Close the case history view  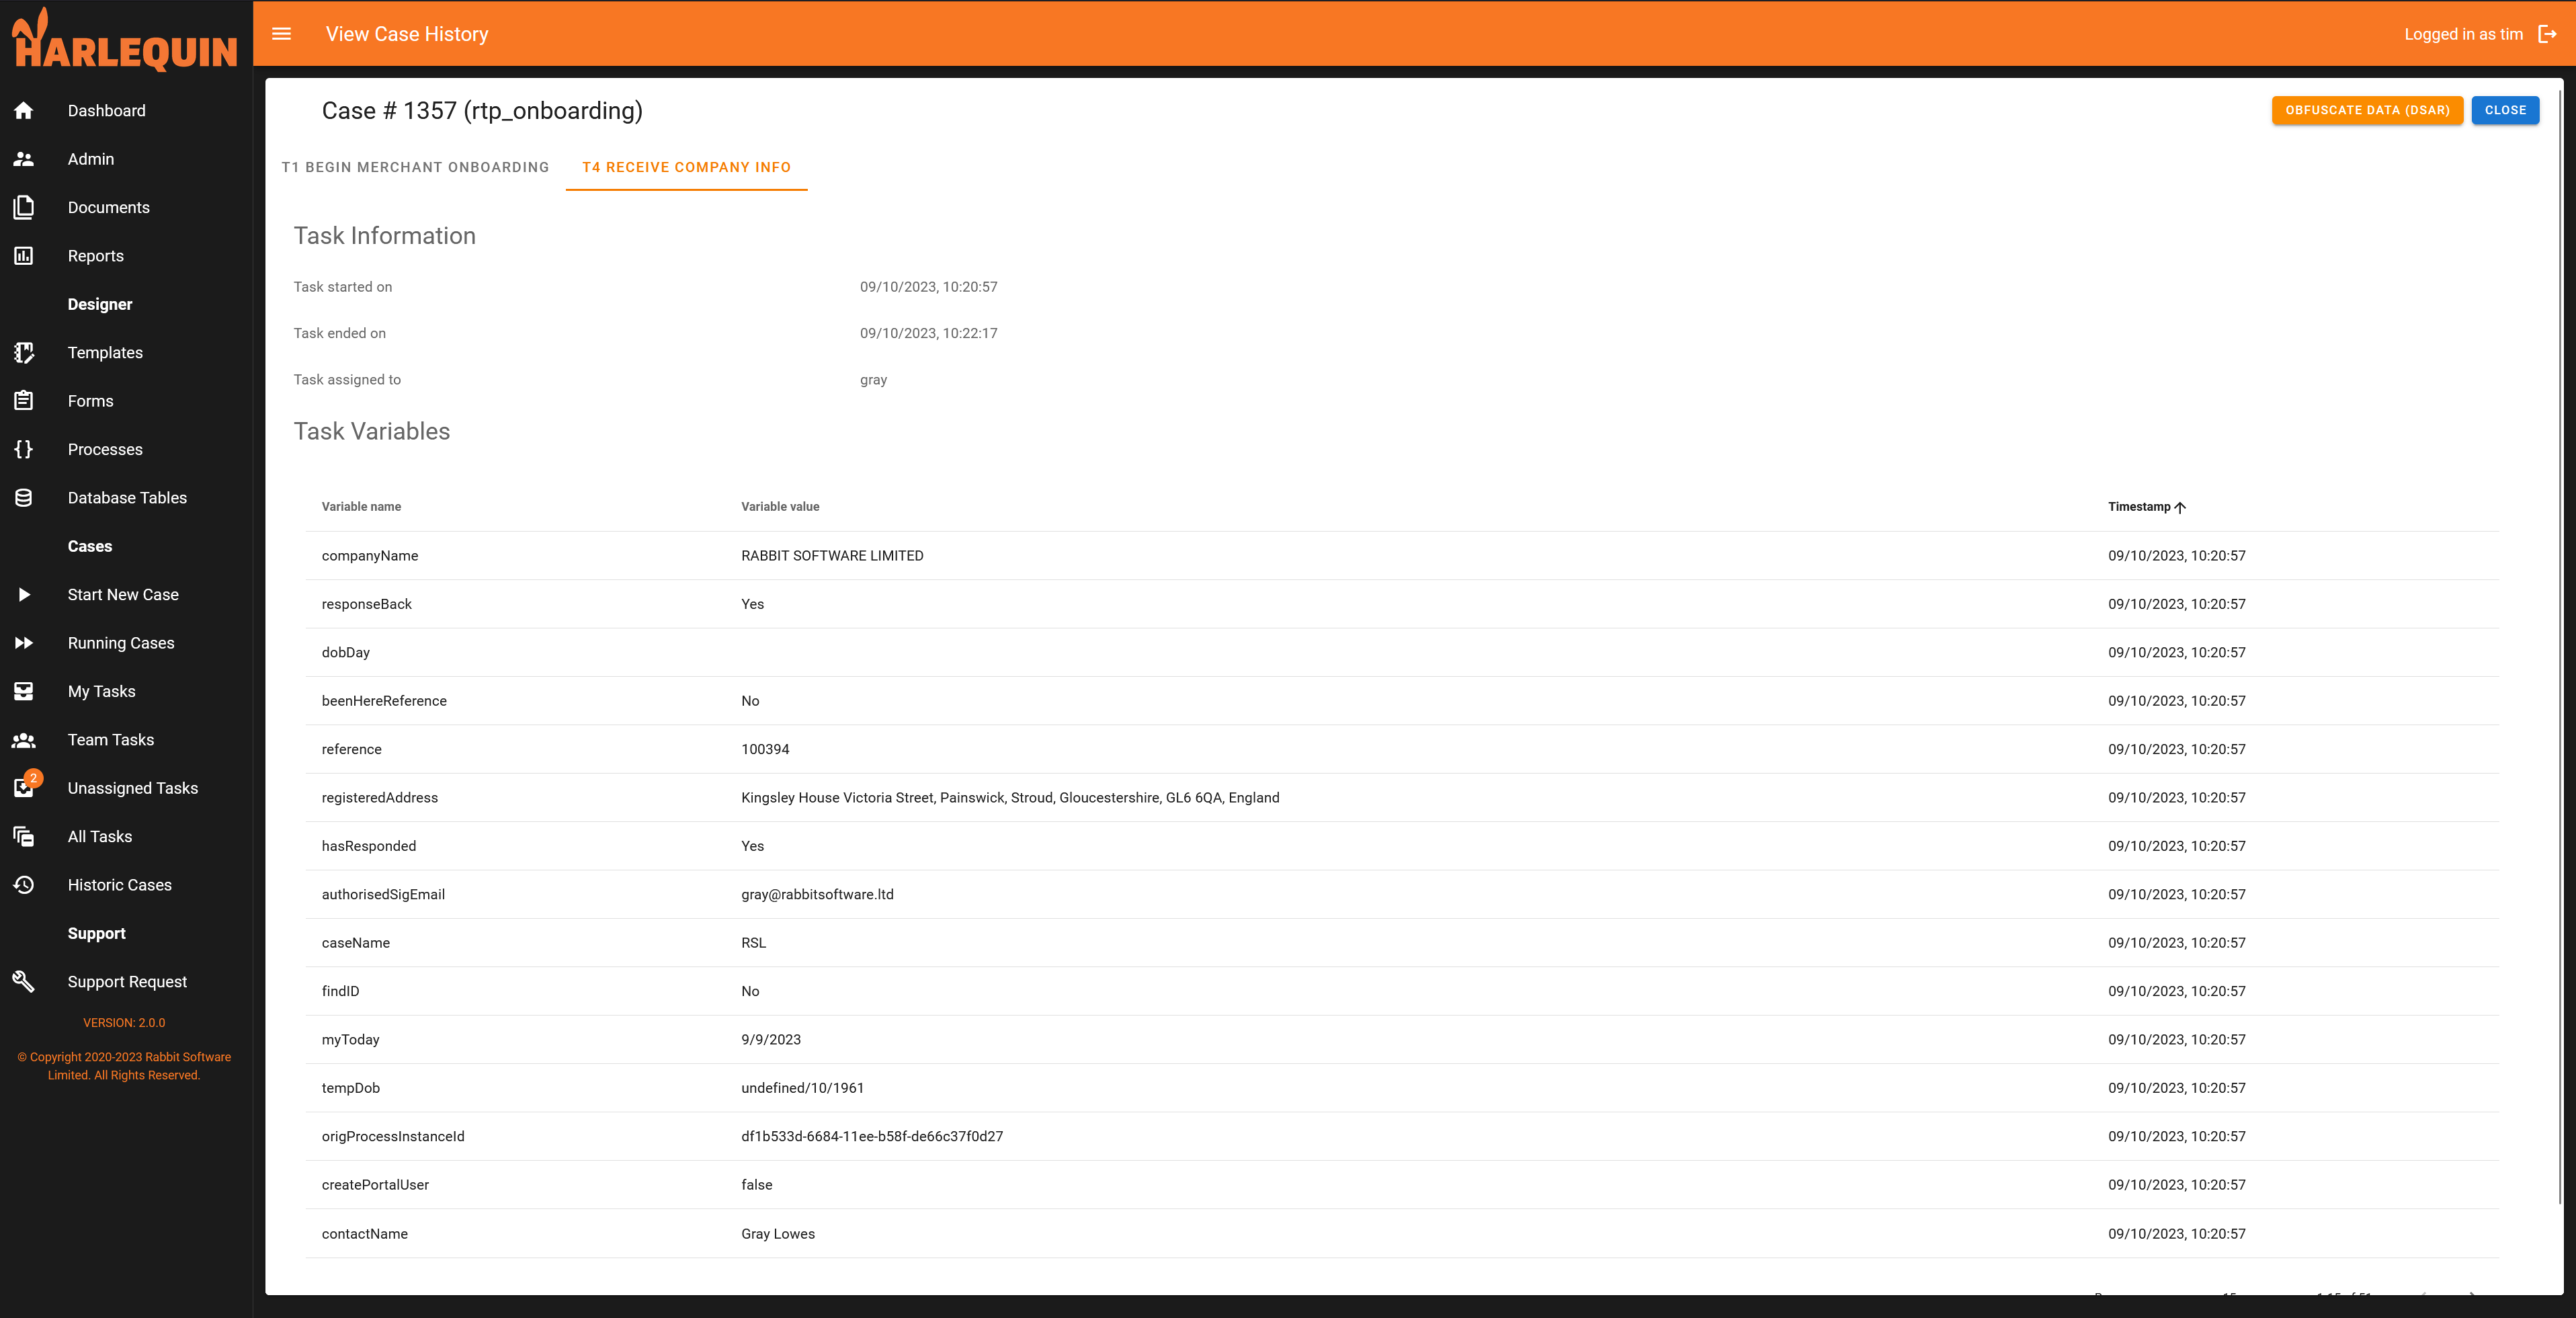click(x=2505, y=110)
